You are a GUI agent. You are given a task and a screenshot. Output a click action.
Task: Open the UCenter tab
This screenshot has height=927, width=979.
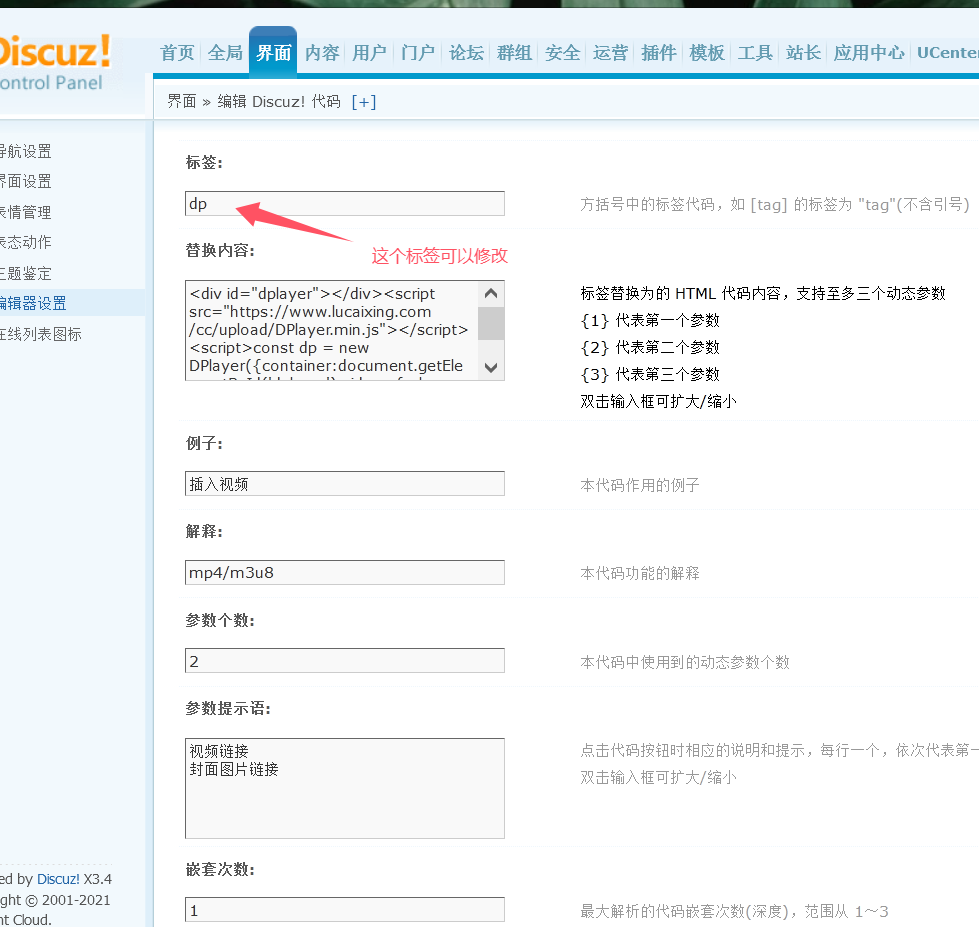948,53
